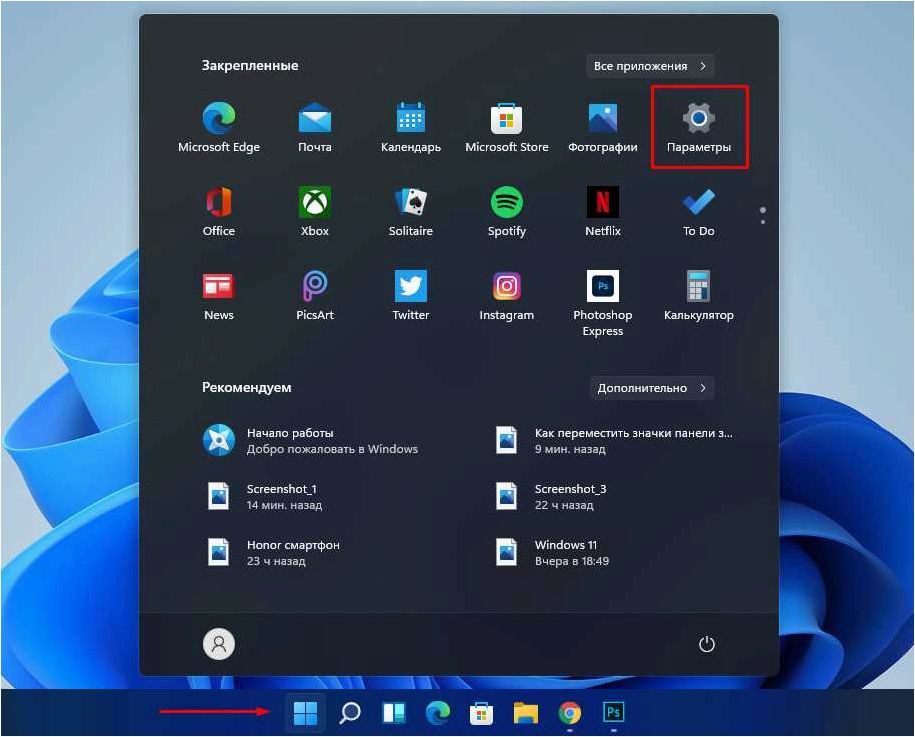The width and height of the screenshot is (915, 737).
Task: Show Все приложения list
Action: click(x=650, y=66)
